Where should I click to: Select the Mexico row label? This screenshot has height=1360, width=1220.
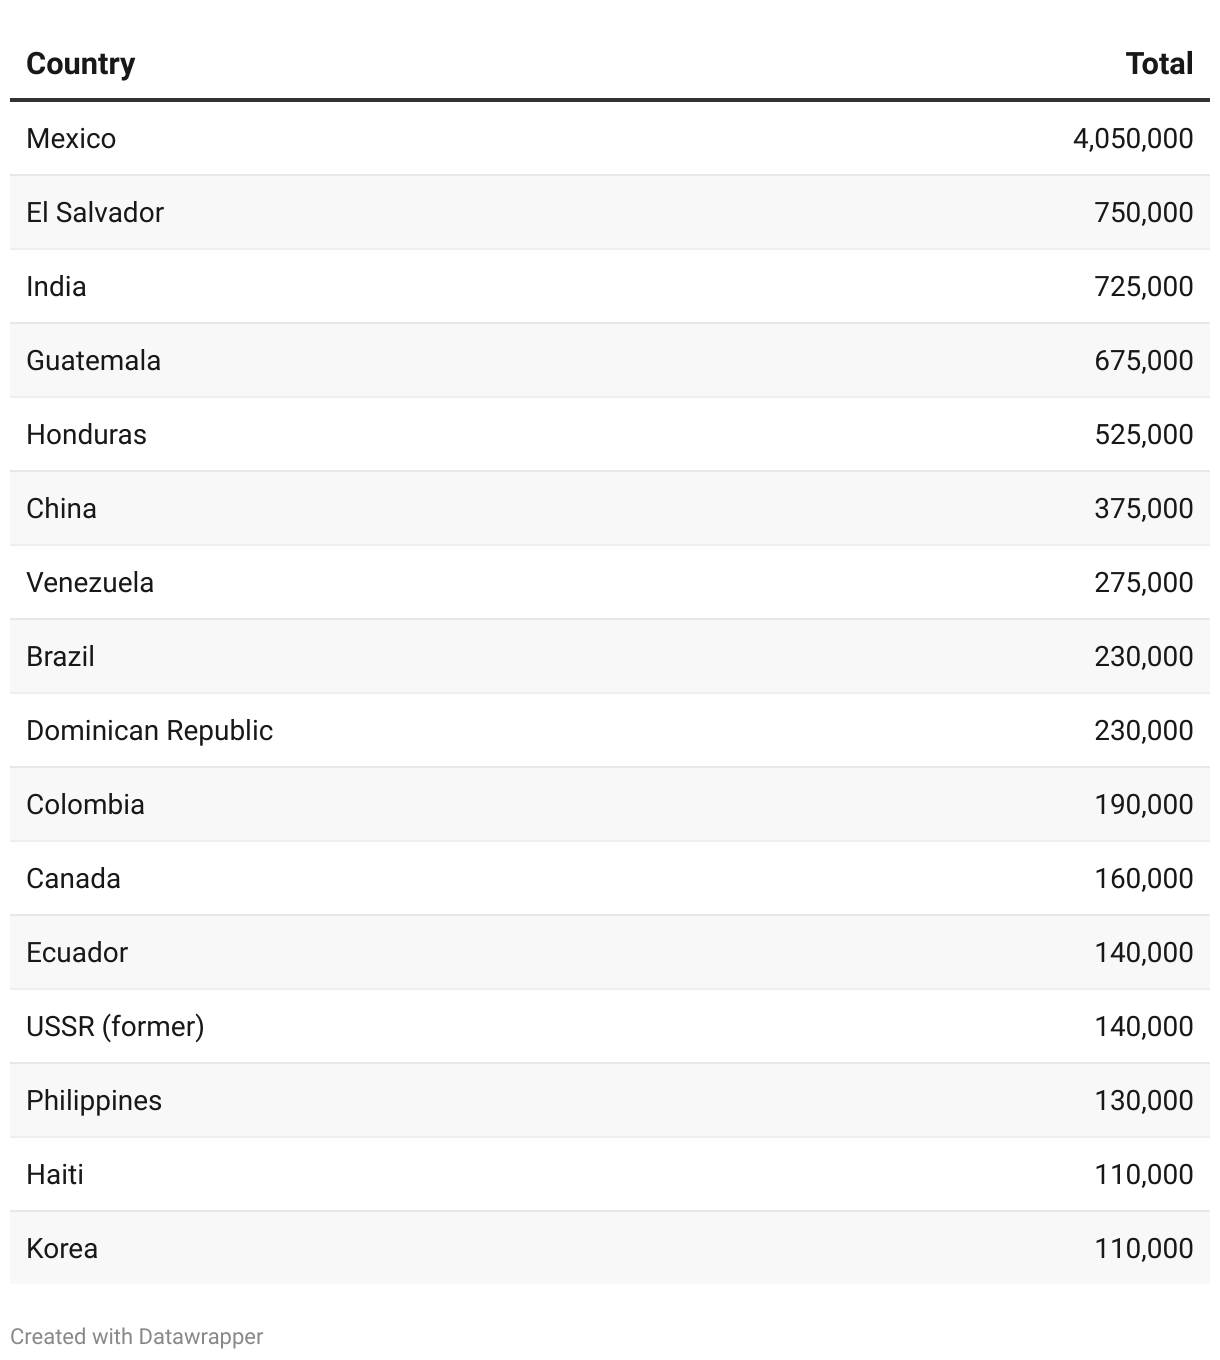point(71,138)
